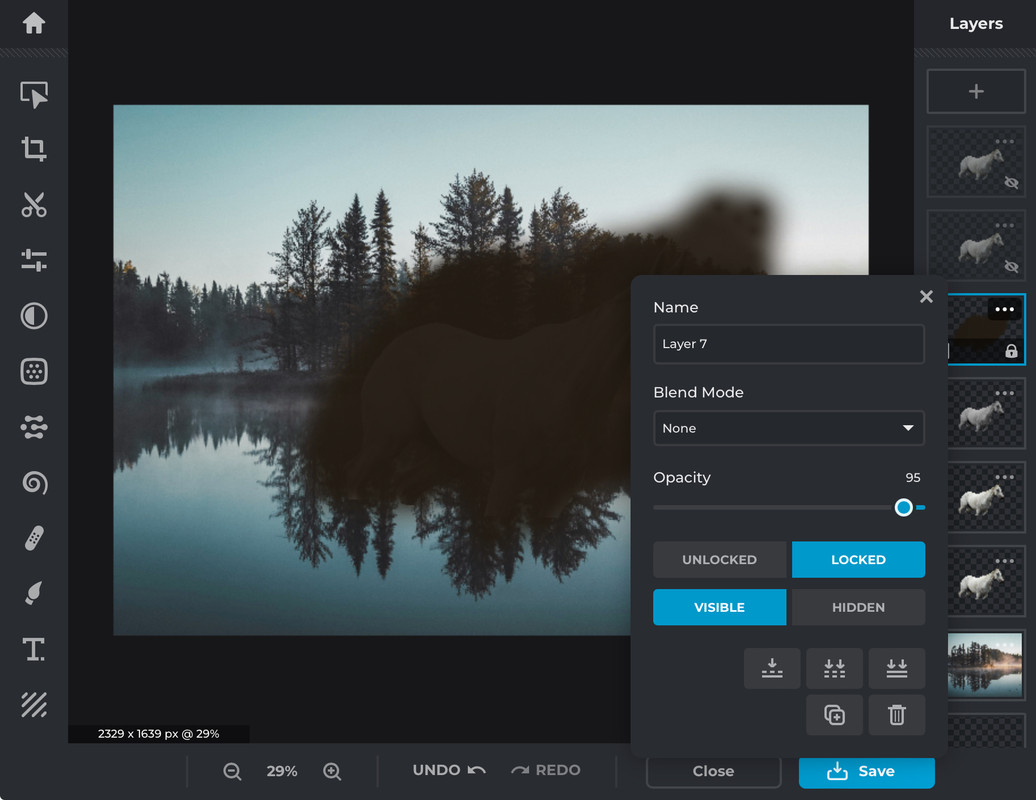The width and height of the screenshot is (1036, 800).
Task: Select the spiral Retouch tool
Action: (34, 483)
